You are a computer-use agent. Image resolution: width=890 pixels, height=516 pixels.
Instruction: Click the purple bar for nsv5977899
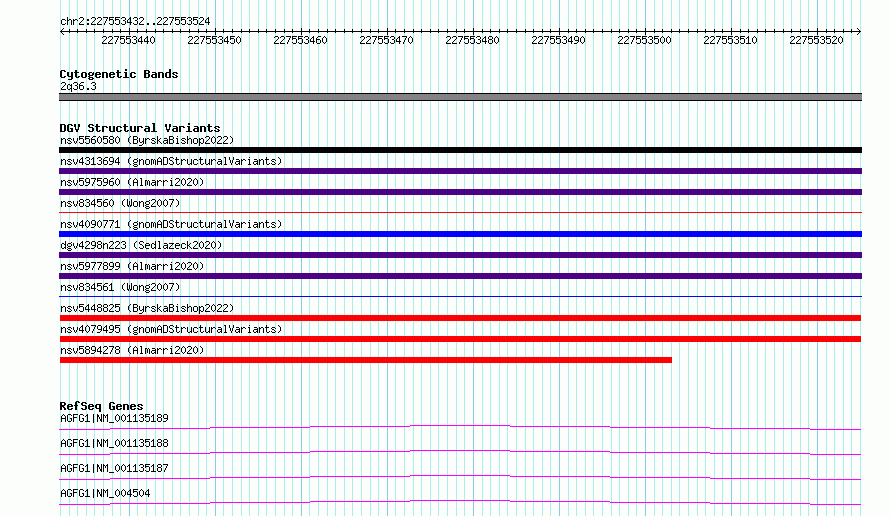[460, 276]
